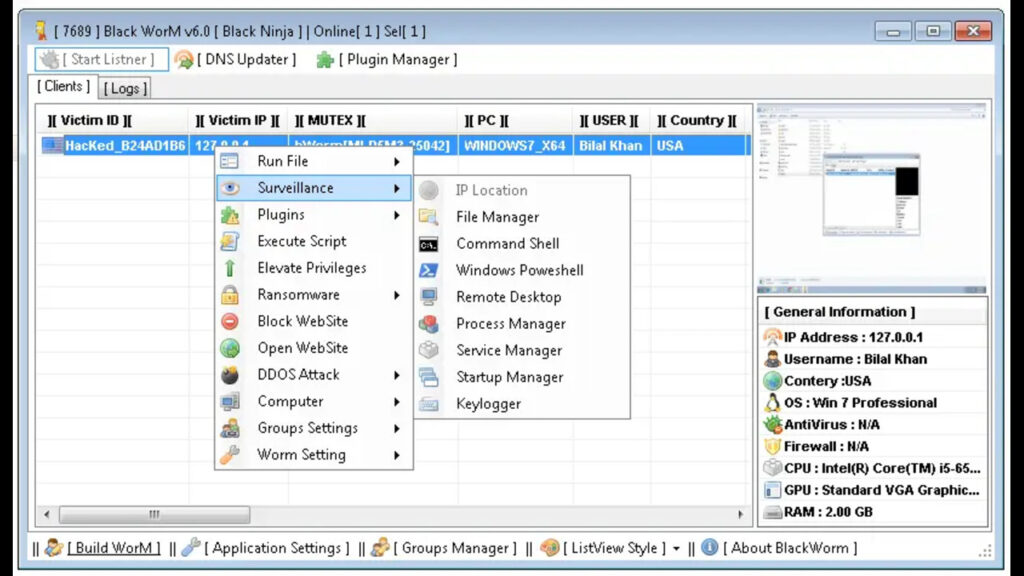
Task: Click the CPU icon in General Information
Action: 773,468
